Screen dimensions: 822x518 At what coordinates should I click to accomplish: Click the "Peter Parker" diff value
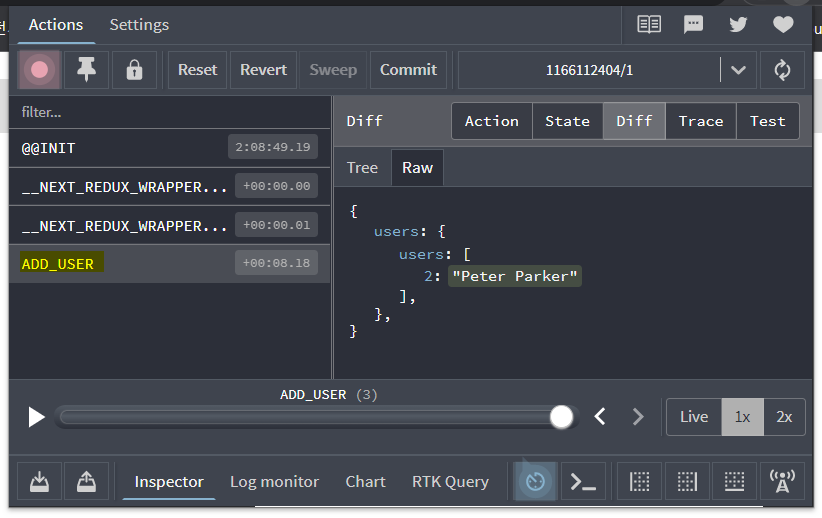click(515, 276)
